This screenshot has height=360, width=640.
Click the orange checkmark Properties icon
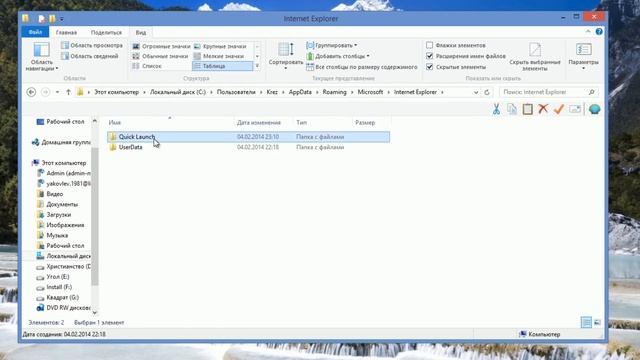pyautogui.click(x=559, y=109)
